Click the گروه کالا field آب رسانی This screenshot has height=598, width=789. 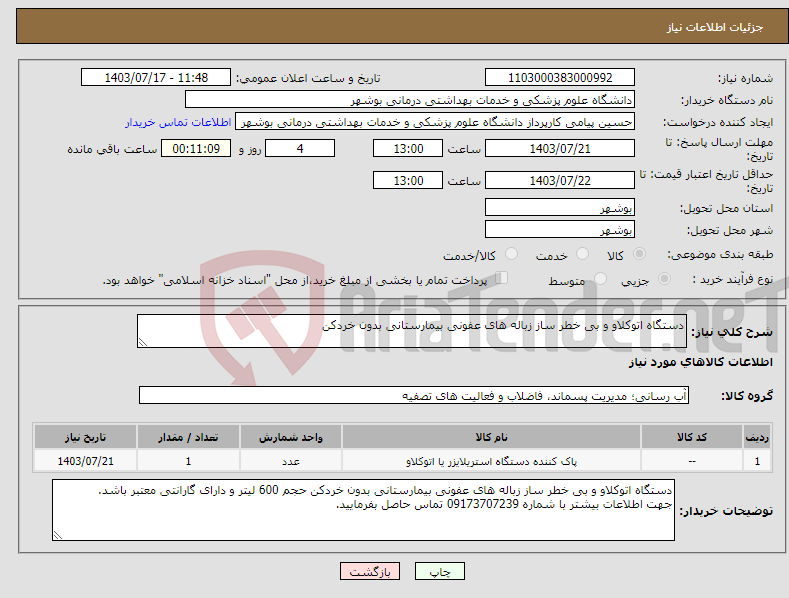414,395
